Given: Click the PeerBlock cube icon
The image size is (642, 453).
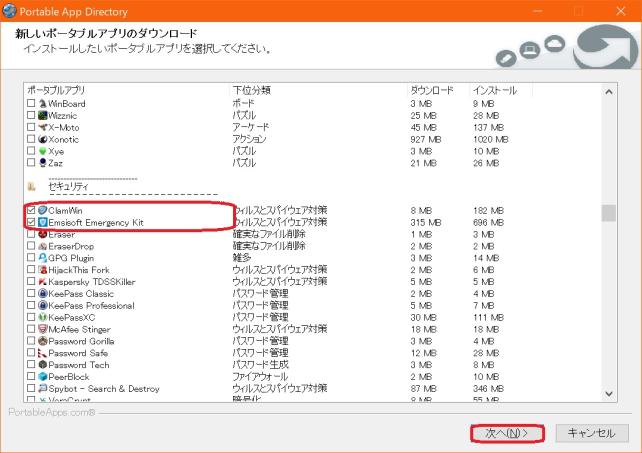Looking at the screenshot, I should click(43, 376).
